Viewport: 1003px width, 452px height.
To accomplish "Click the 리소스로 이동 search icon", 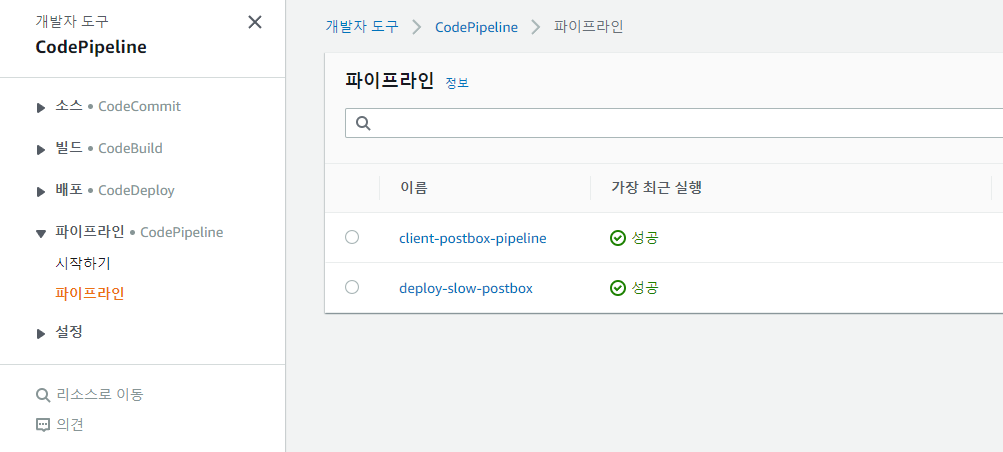I will (x=43, y=395).
